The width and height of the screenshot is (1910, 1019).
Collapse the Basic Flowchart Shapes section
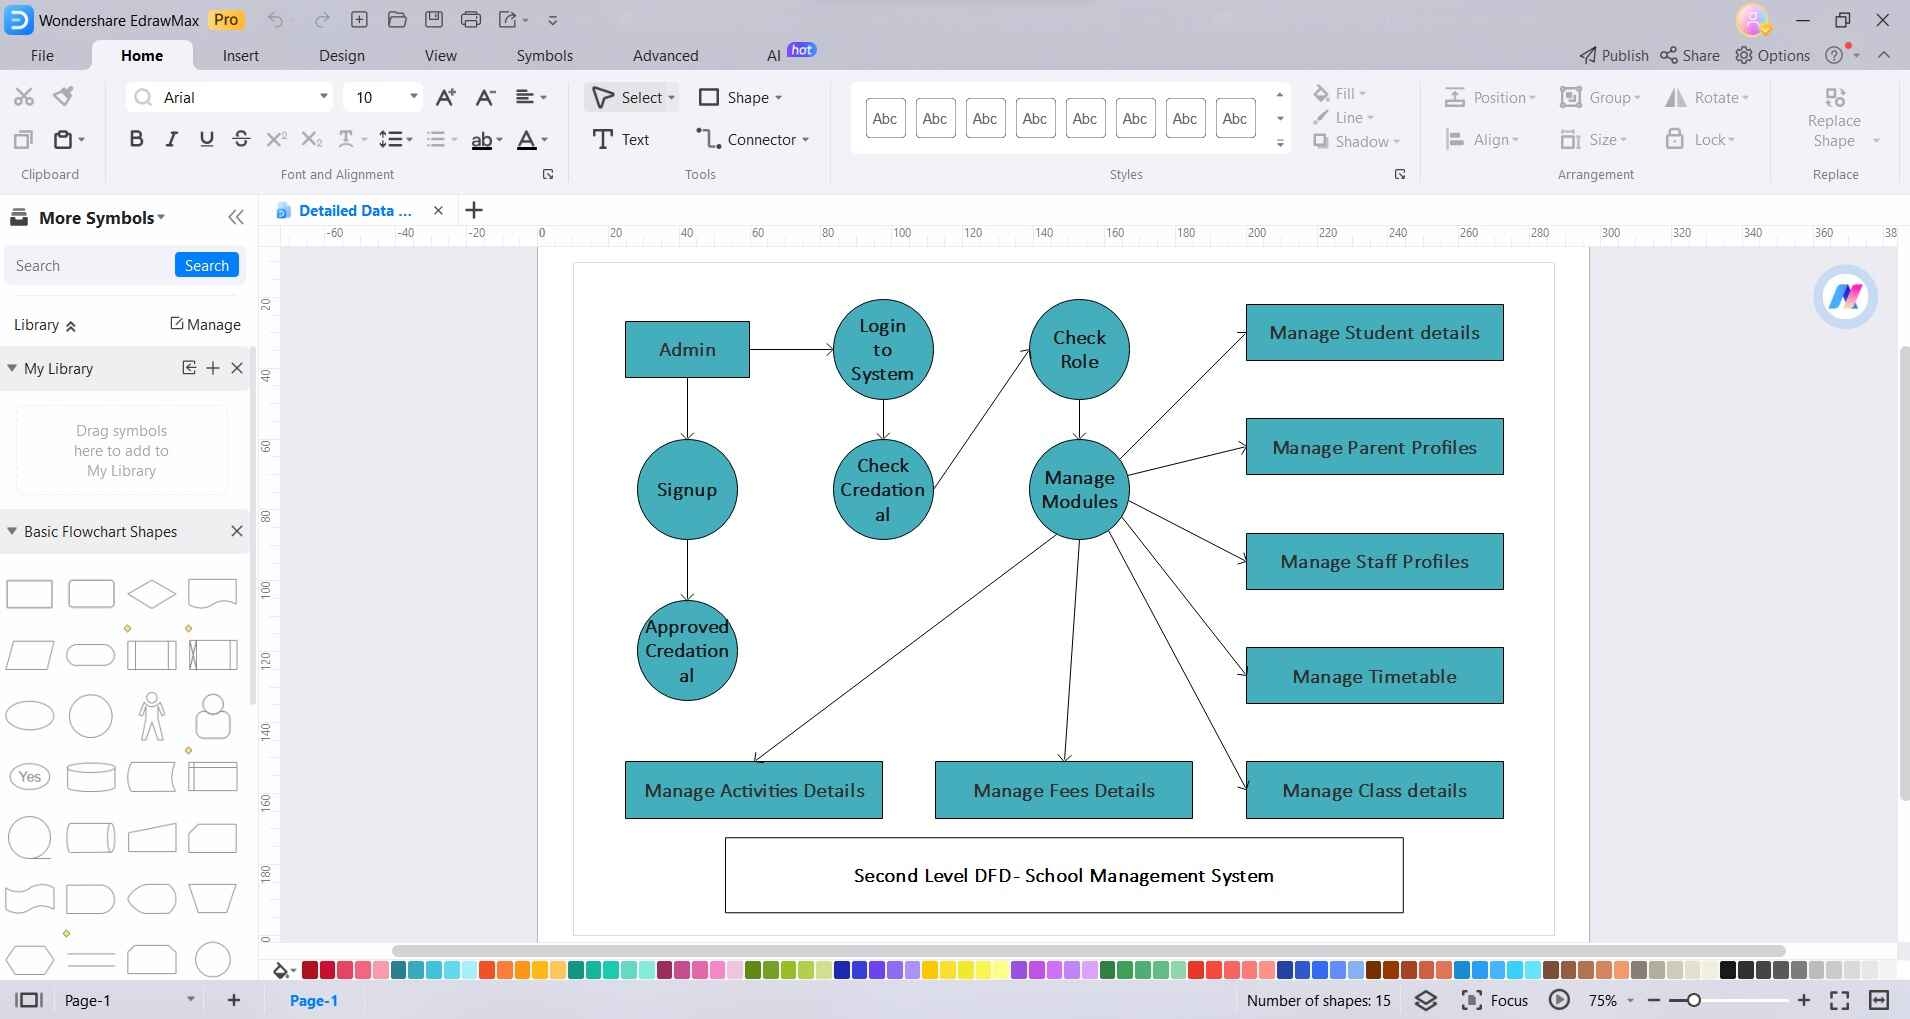click(x=12, y=531)
